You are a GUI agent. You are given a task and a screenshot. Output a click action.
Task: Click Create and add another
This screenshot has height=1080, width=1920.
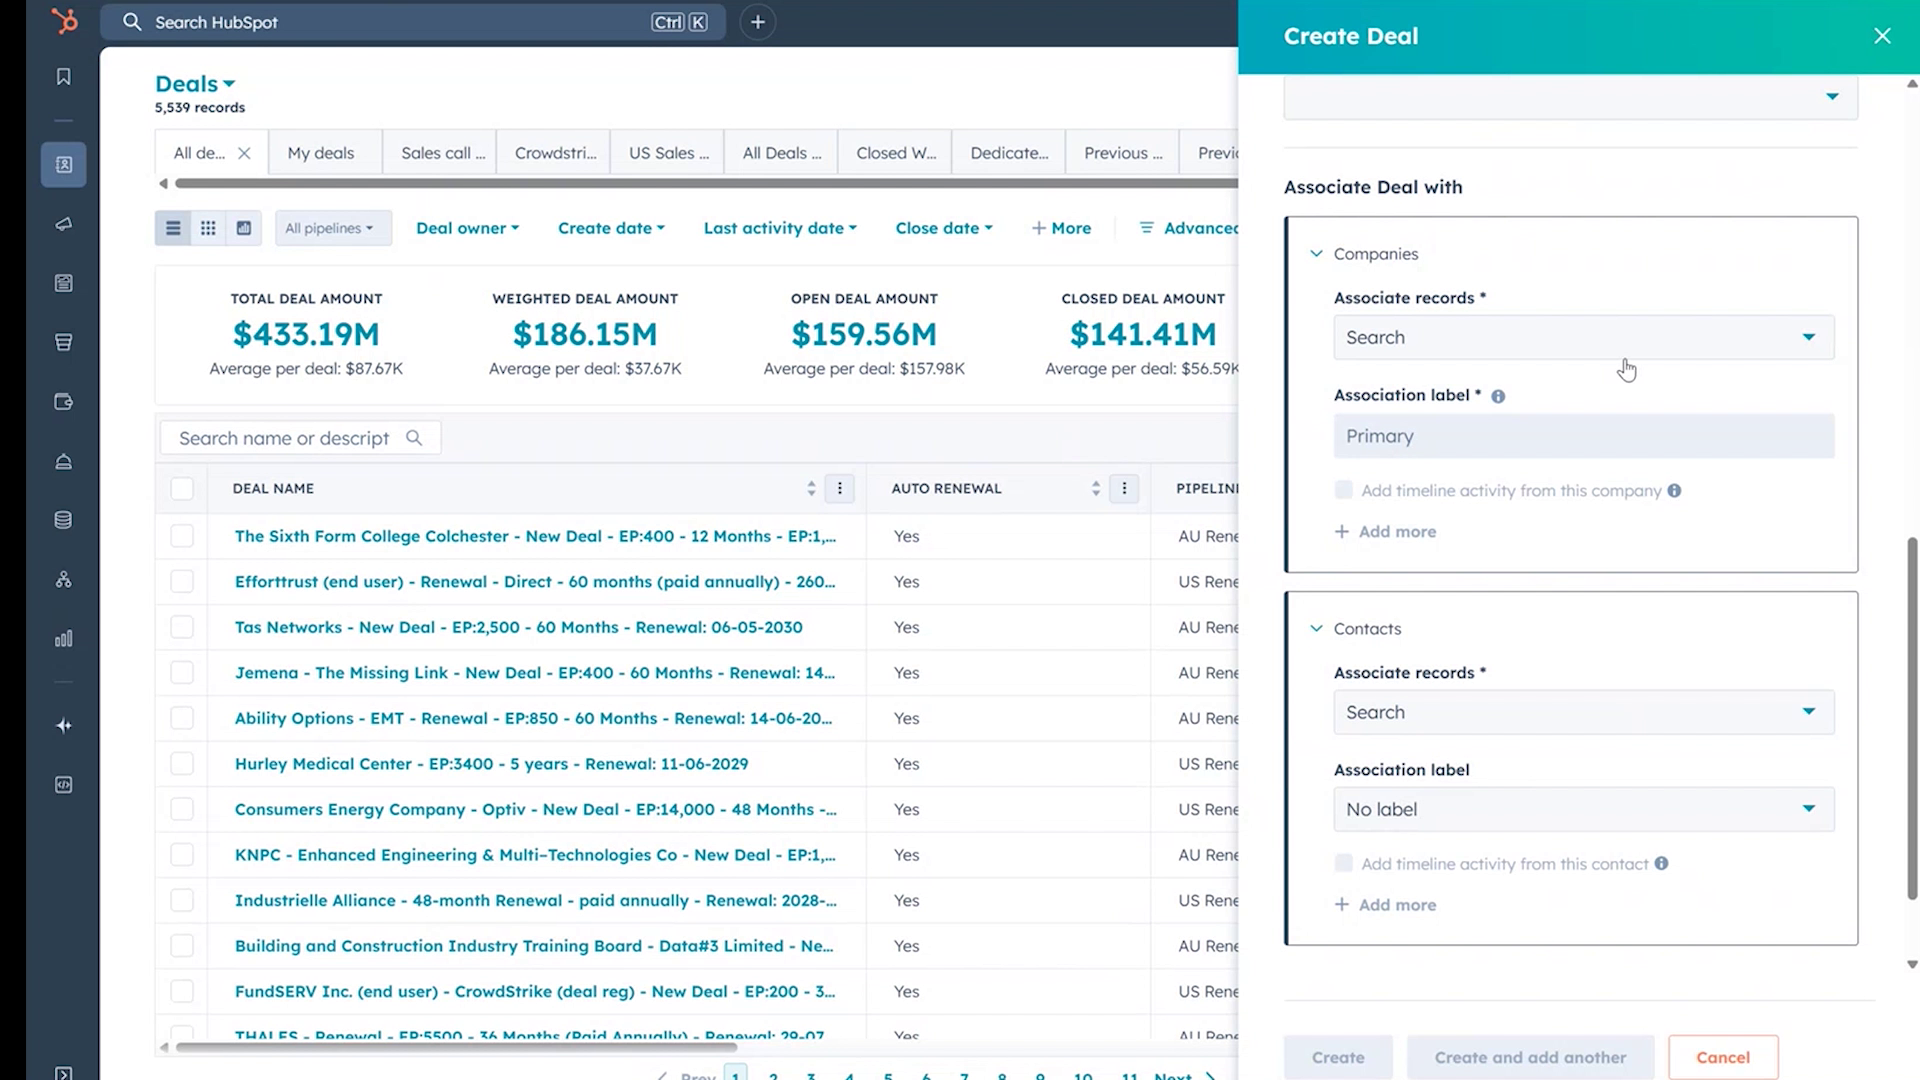1530,1057
